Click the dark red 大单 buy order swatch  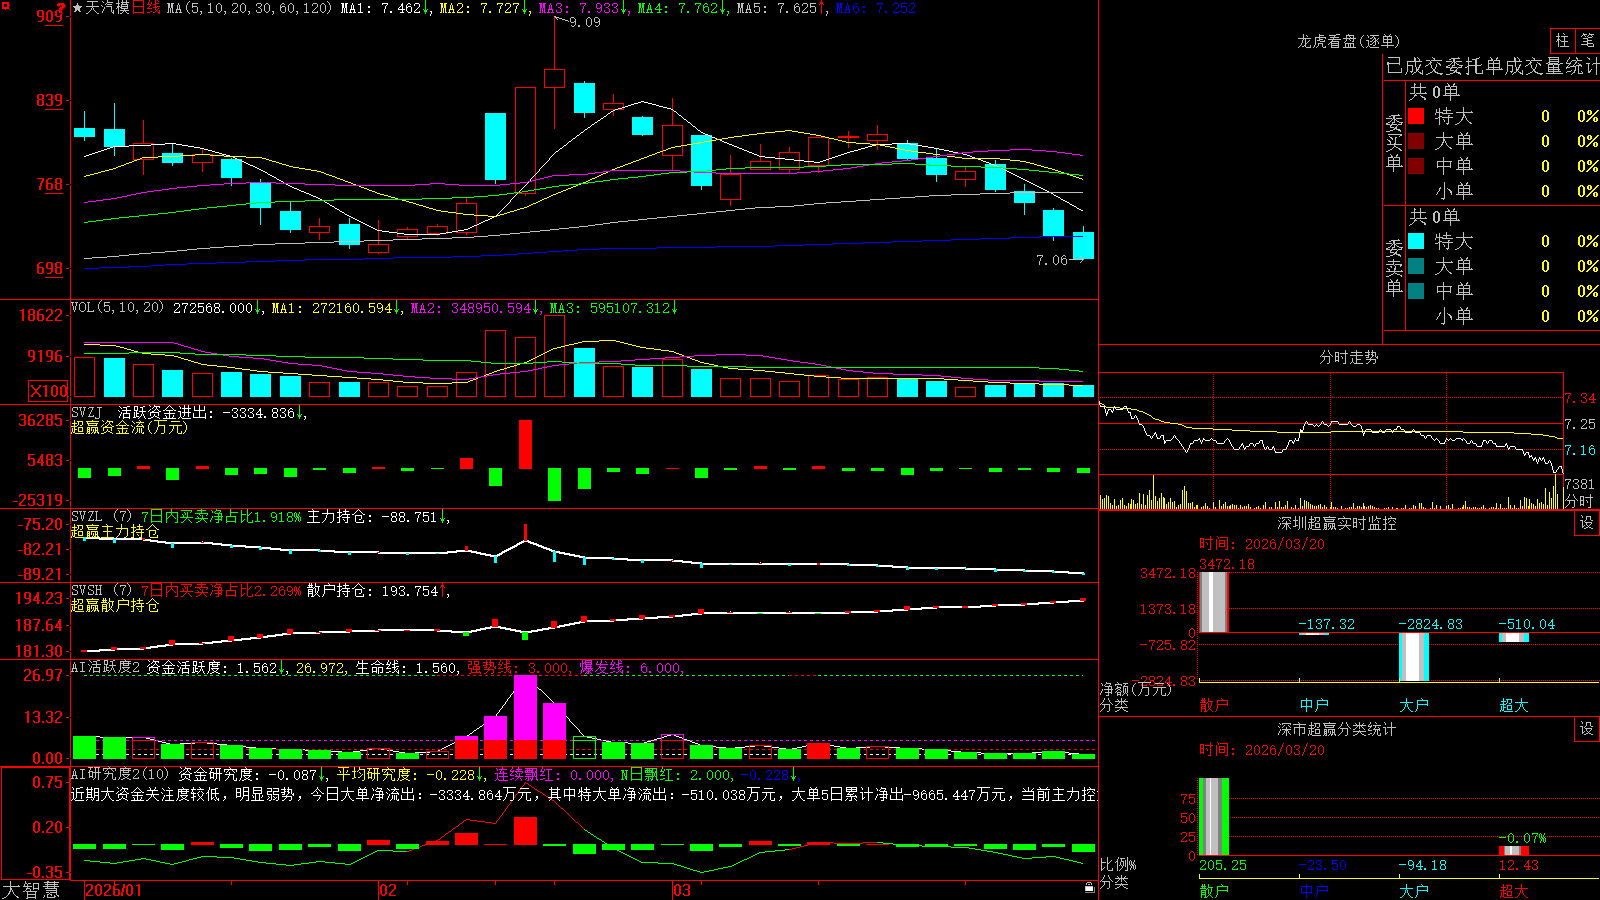[x=1416, y=141]
